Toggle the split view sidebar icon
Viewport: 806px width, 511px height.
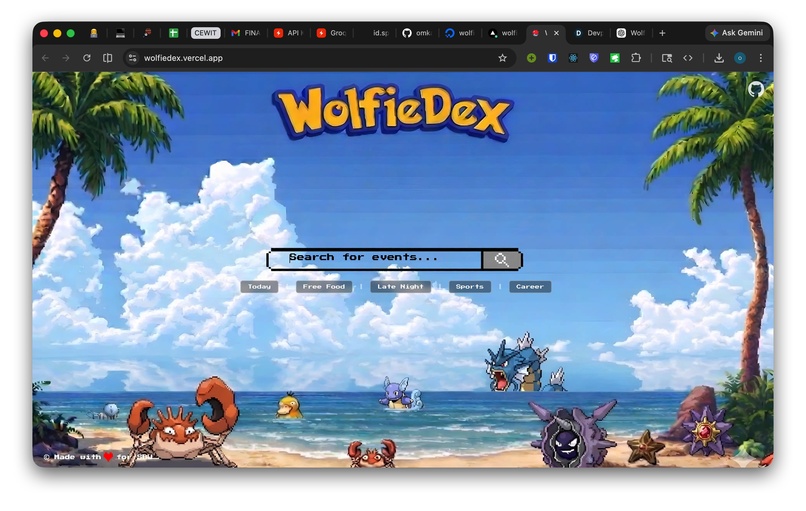coord(107,58)
